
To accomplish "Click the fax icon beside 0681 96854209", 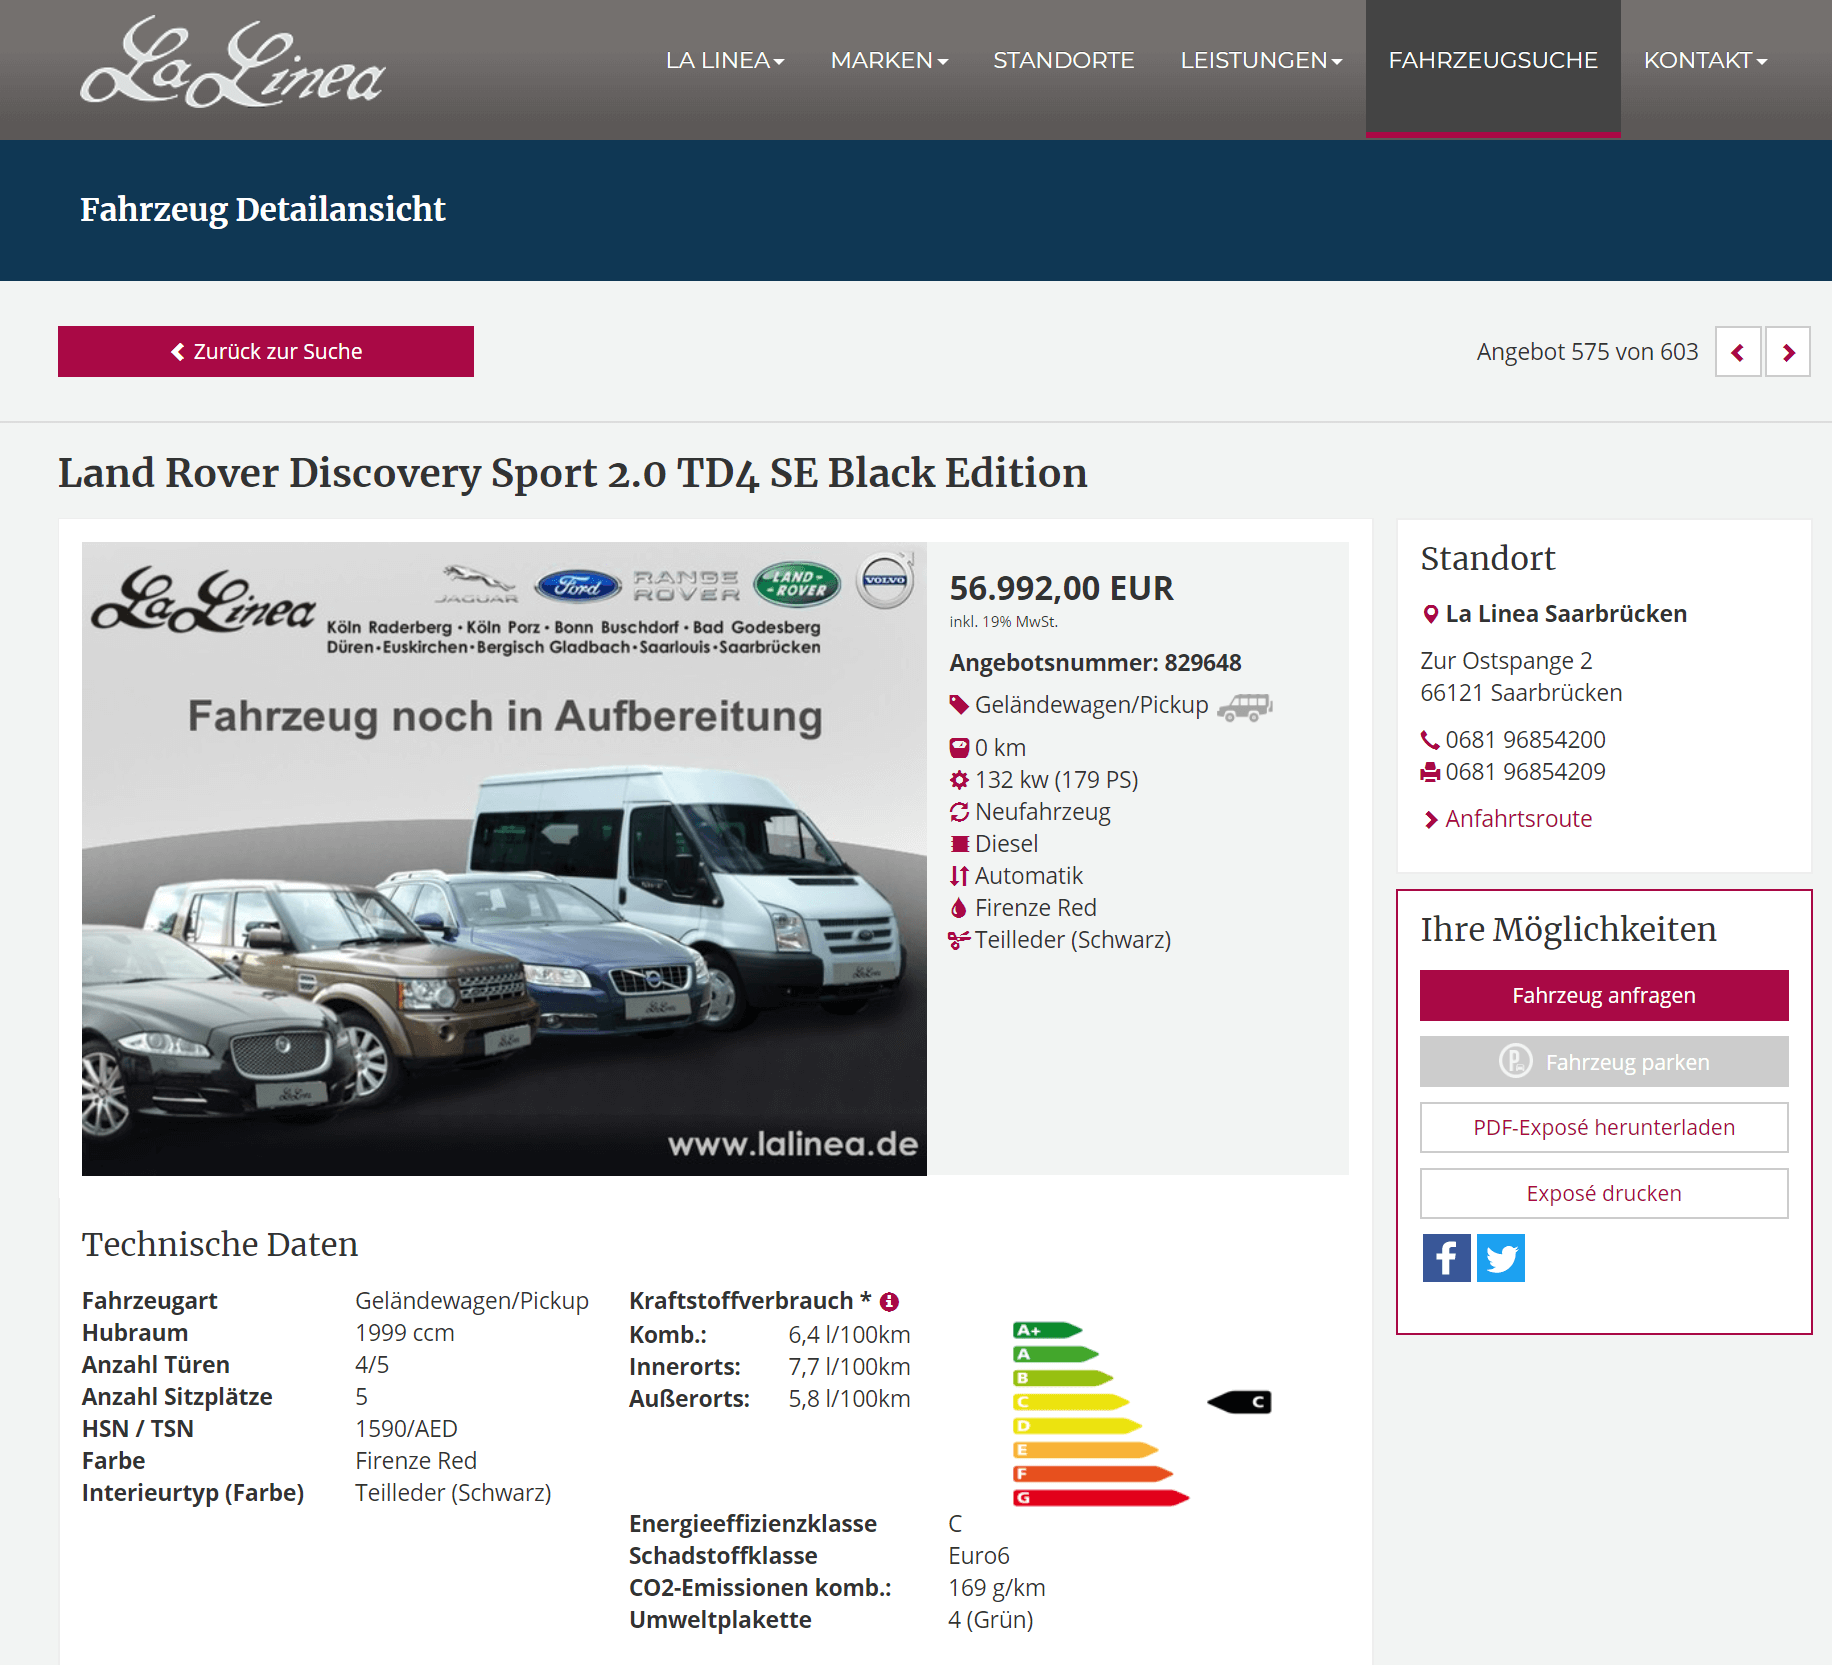I will click(1430, 772).
